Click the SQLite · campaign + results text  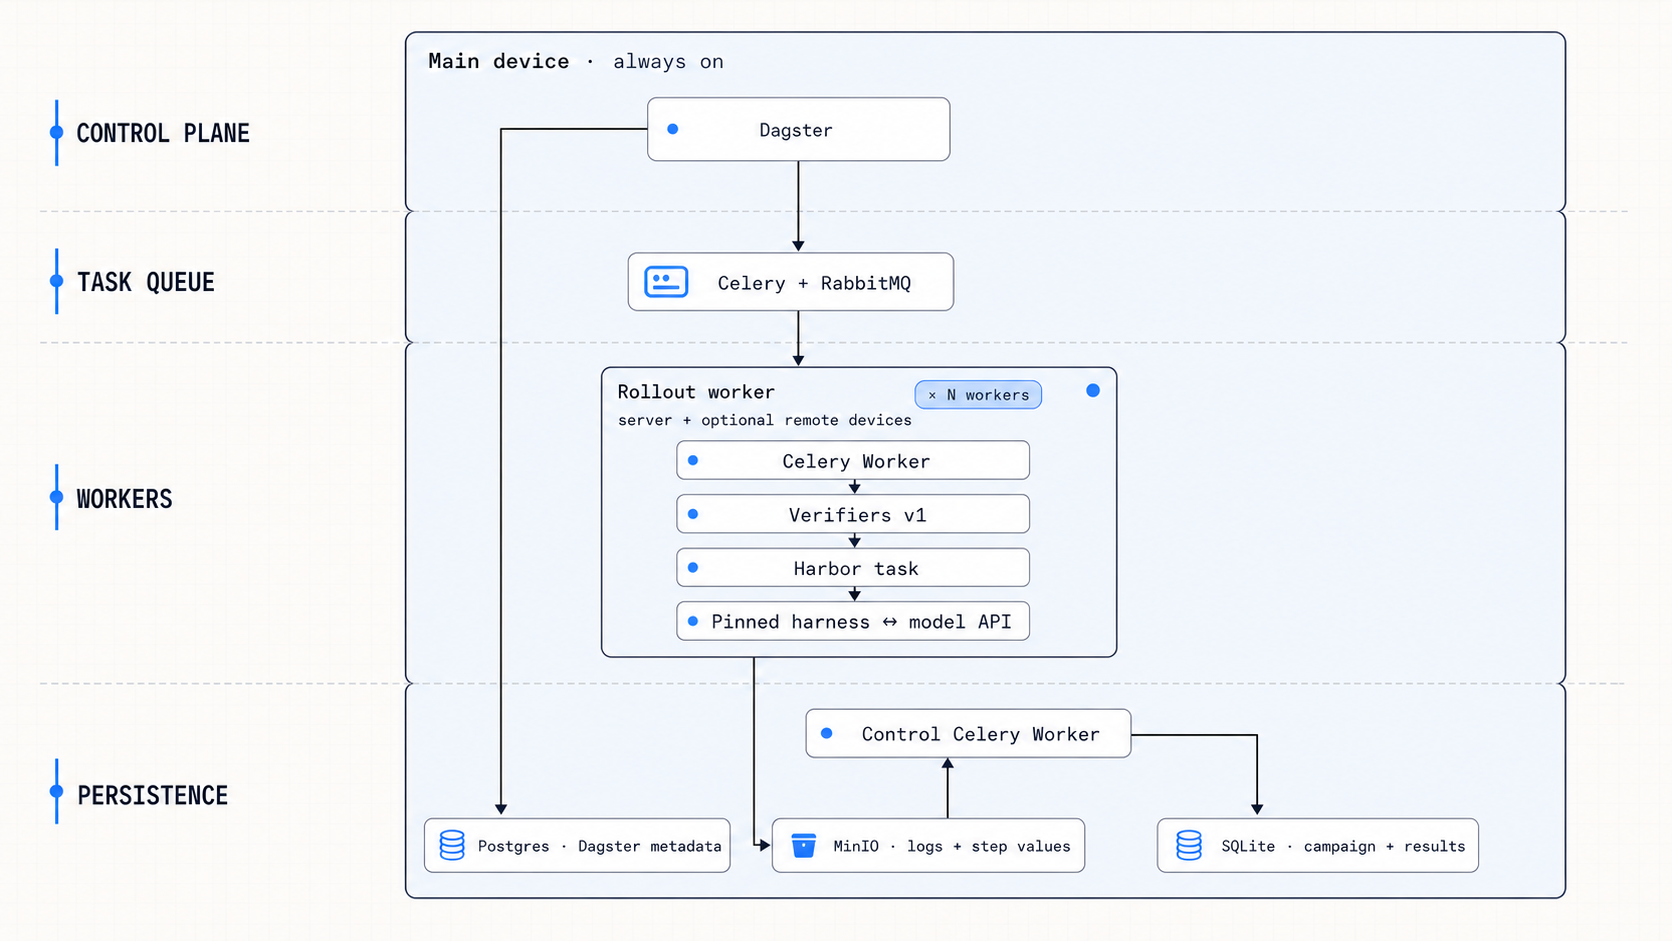1343,846
